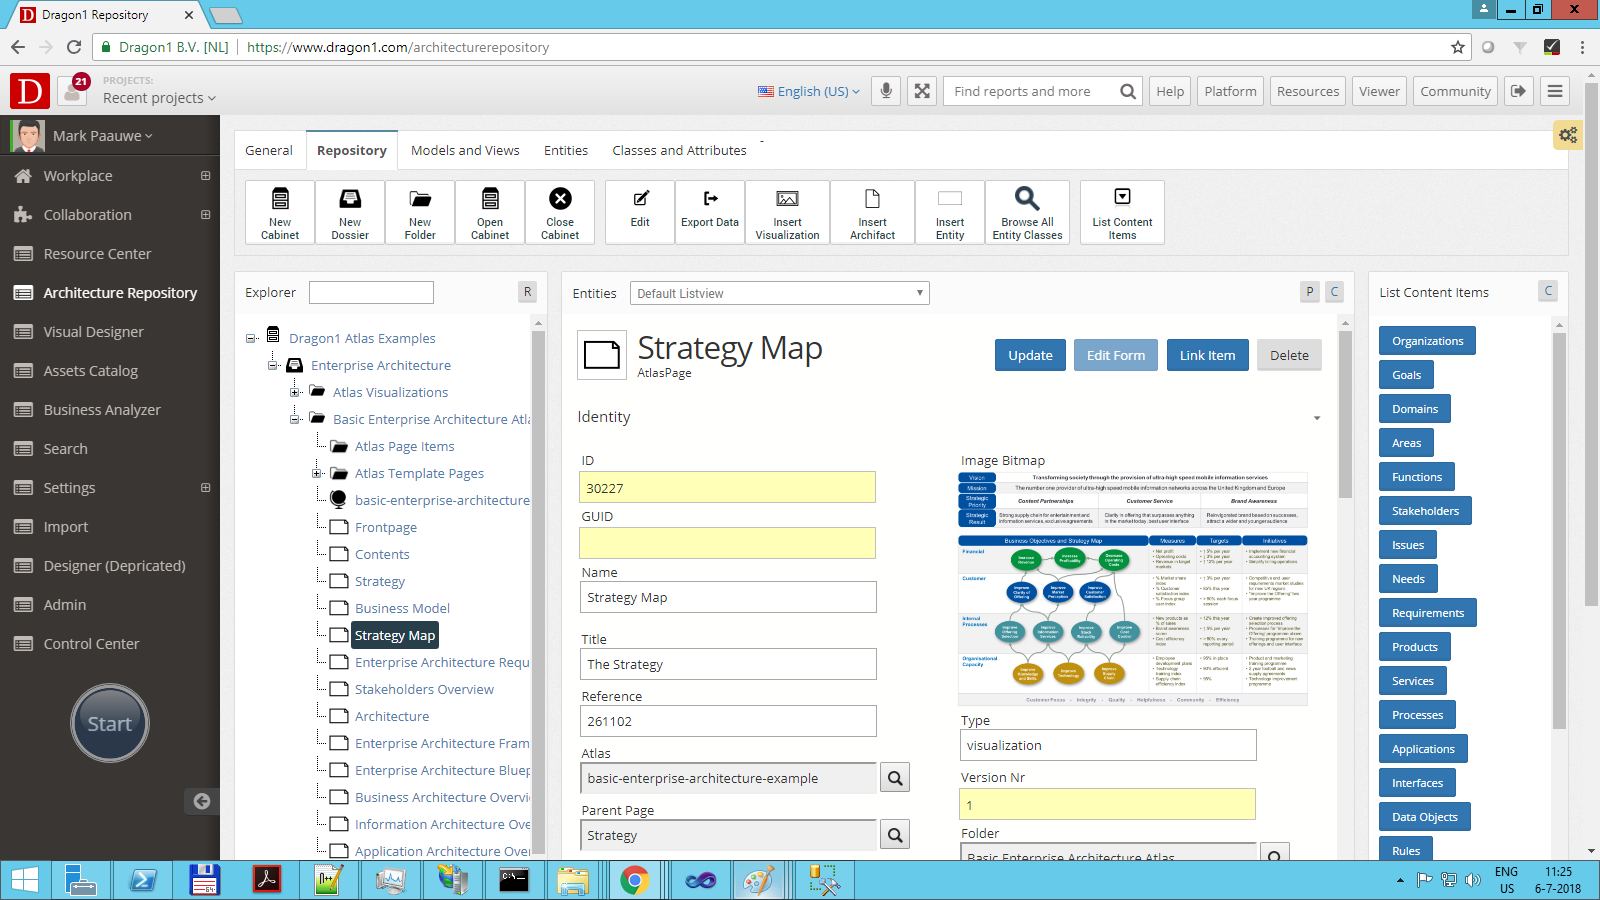1600x900 pixels.
Task: Select the Edit pencil tool
Action: (x=640, y=212)
